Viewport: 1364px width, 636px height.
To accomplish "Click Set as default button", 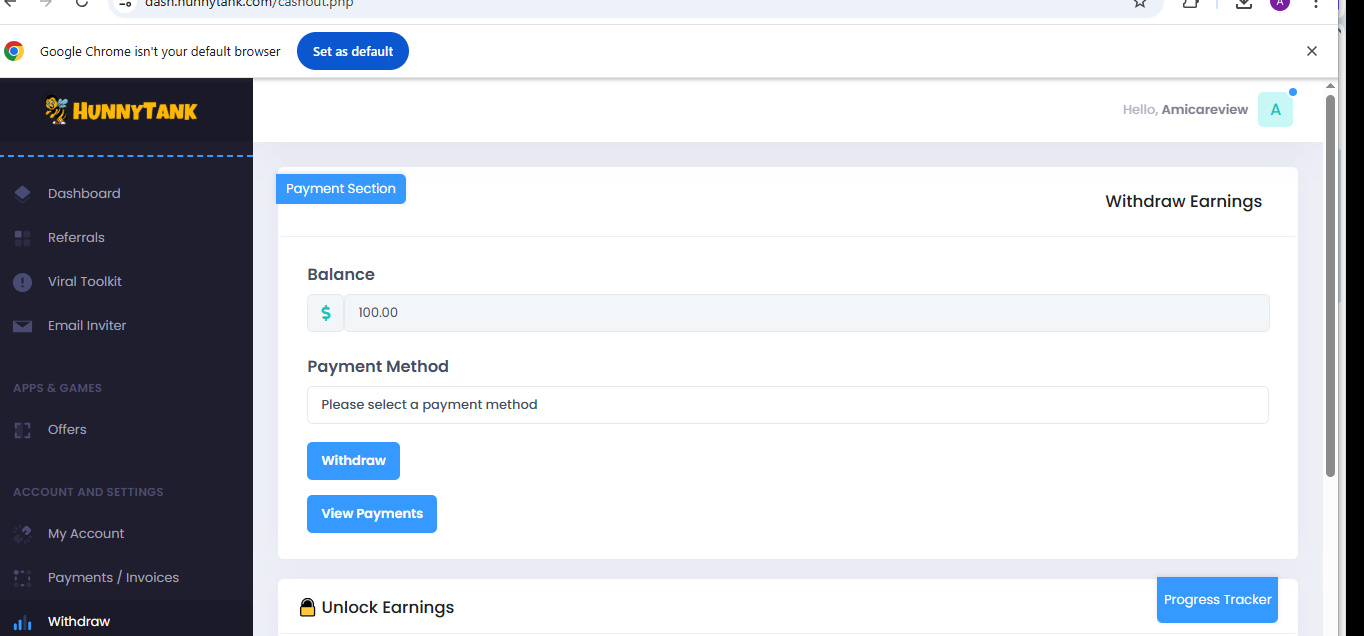I will (353, 51).
